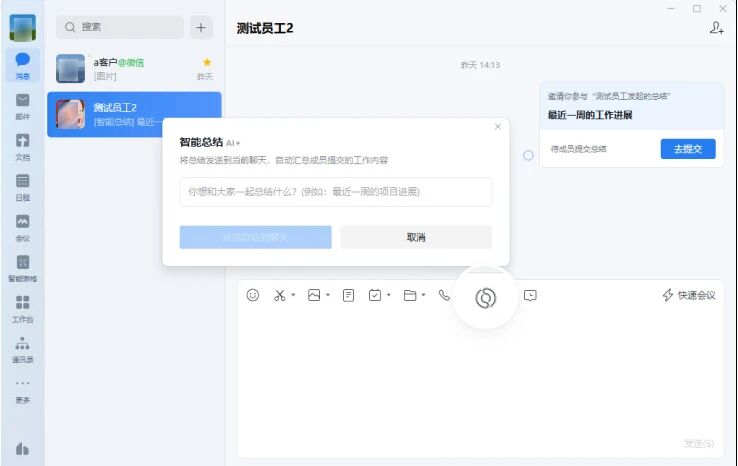Select the 测试员工2 conversation in chat list
The image size is (738, 466).
coord(134,114)
